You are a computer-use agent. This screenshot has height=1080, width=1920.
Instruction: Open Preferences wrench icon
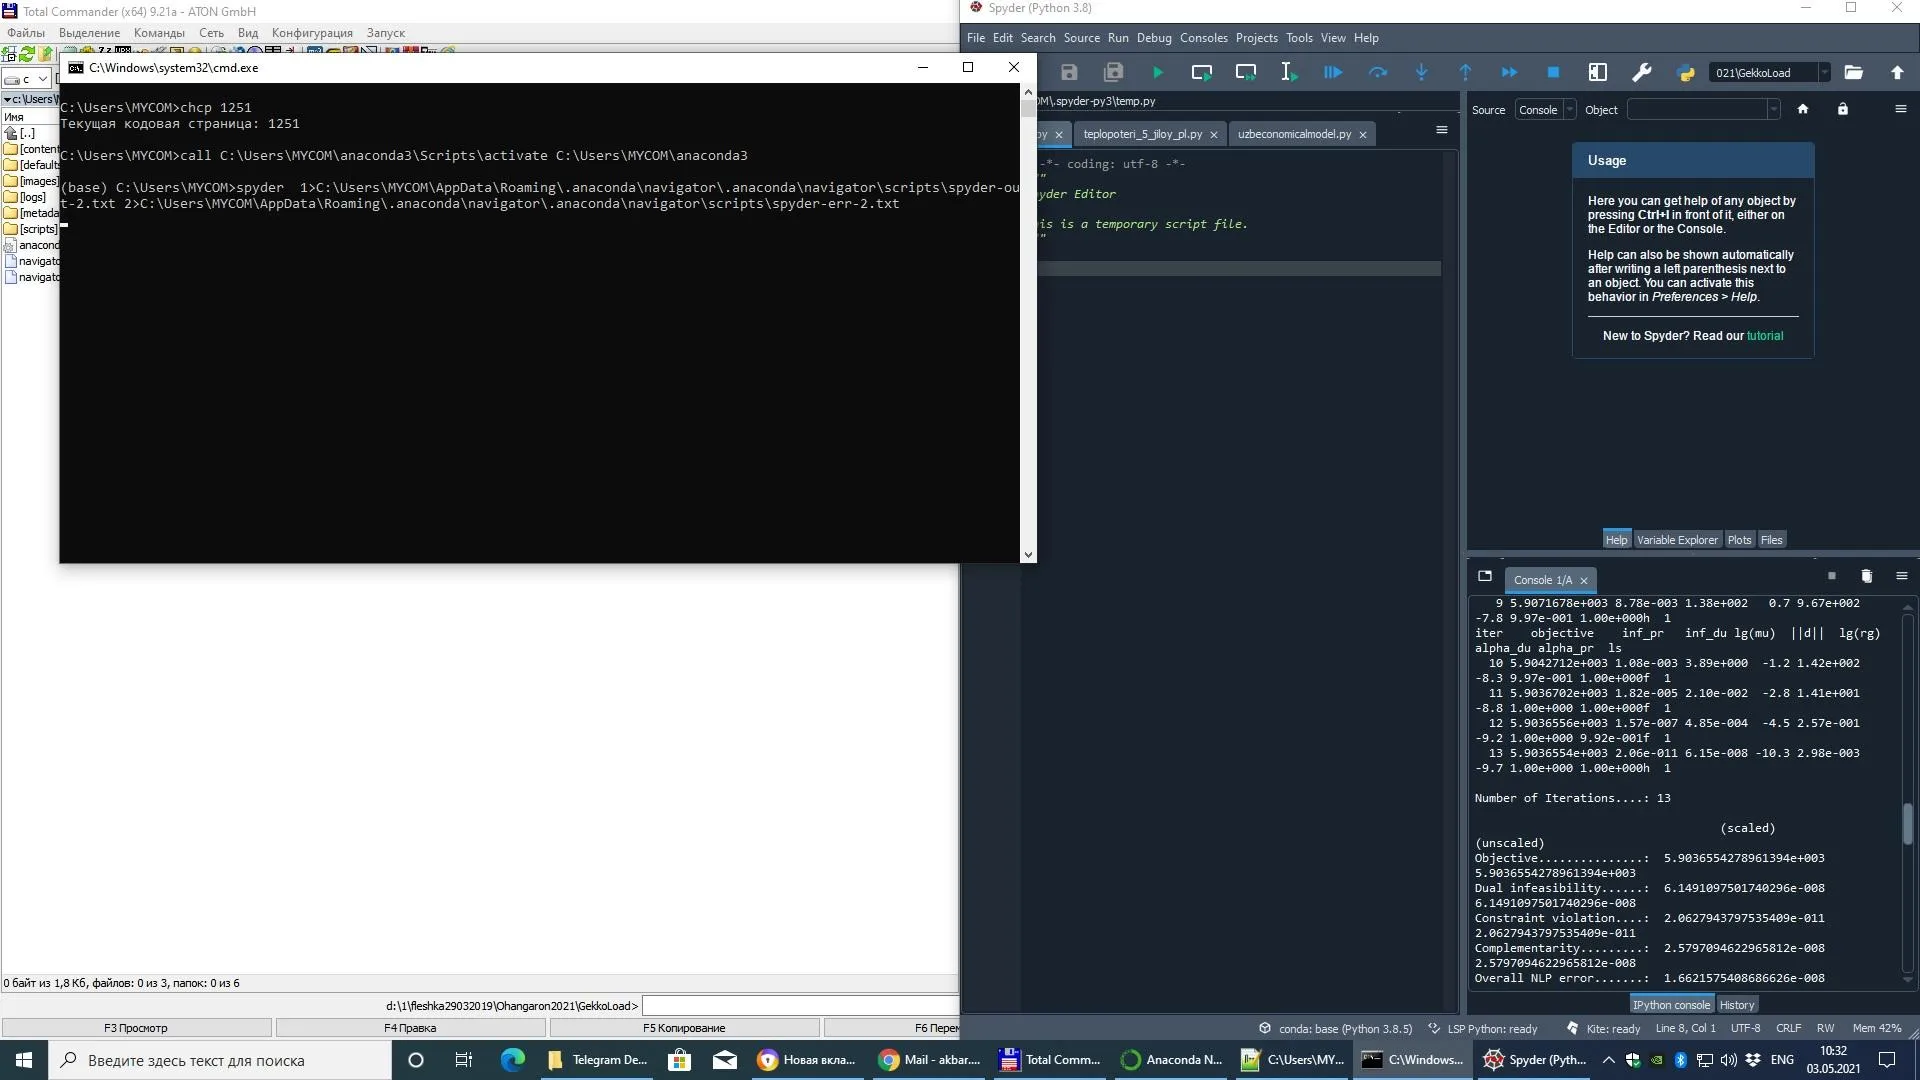[1641, 72]
